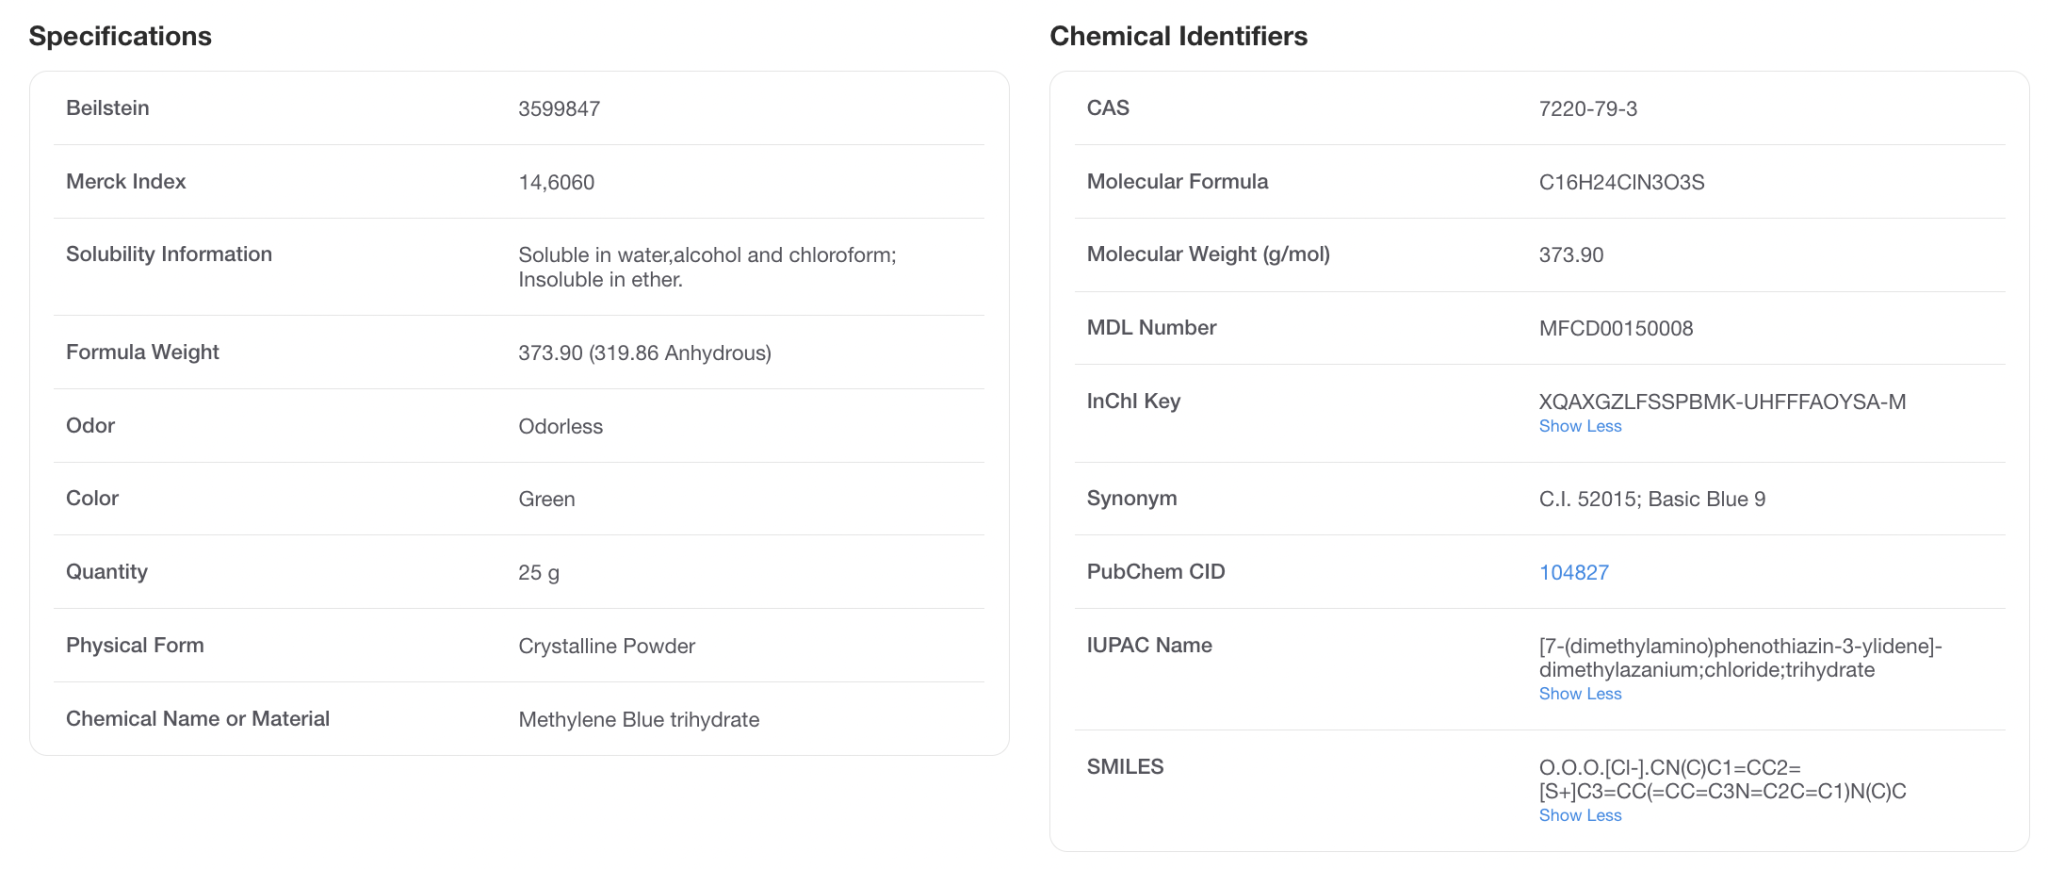Select the Molecular Formula value C16H24ClN3O3S
The image size is (2048, 869).
pyautogui.click(x=1621, y=181)
